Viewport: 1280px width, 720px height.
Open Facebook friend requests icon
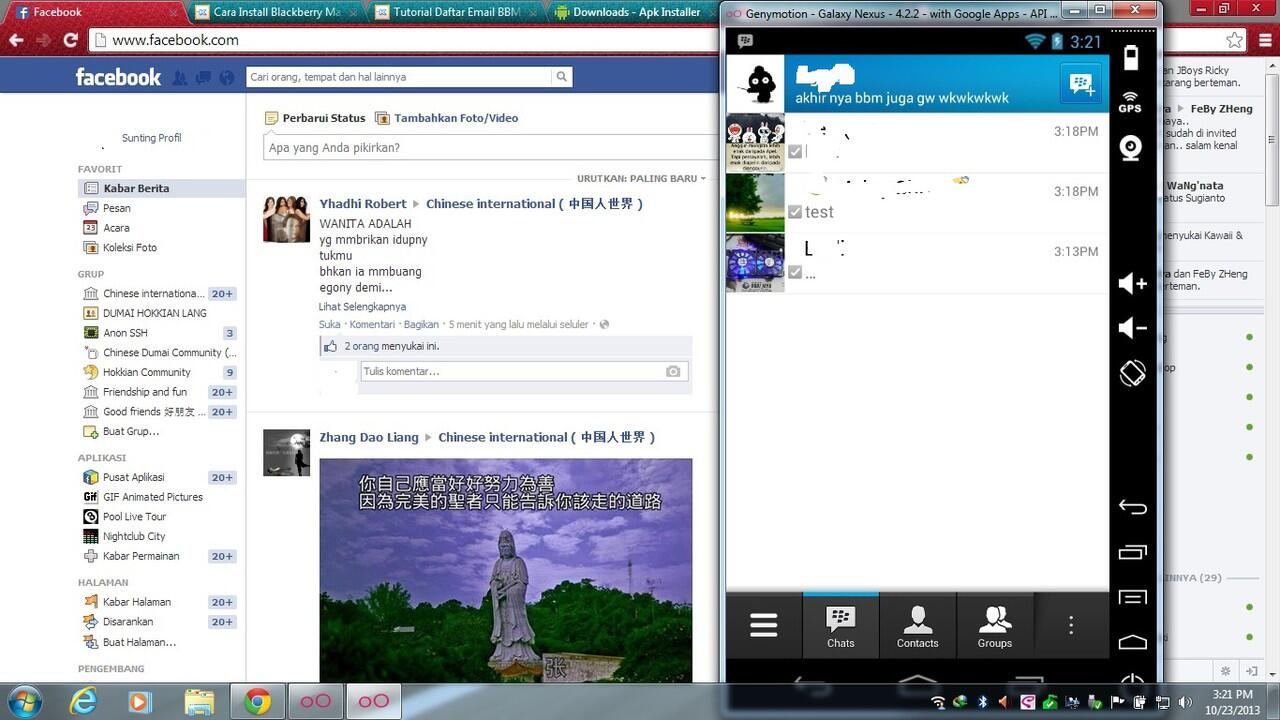[x=180, y=77]
